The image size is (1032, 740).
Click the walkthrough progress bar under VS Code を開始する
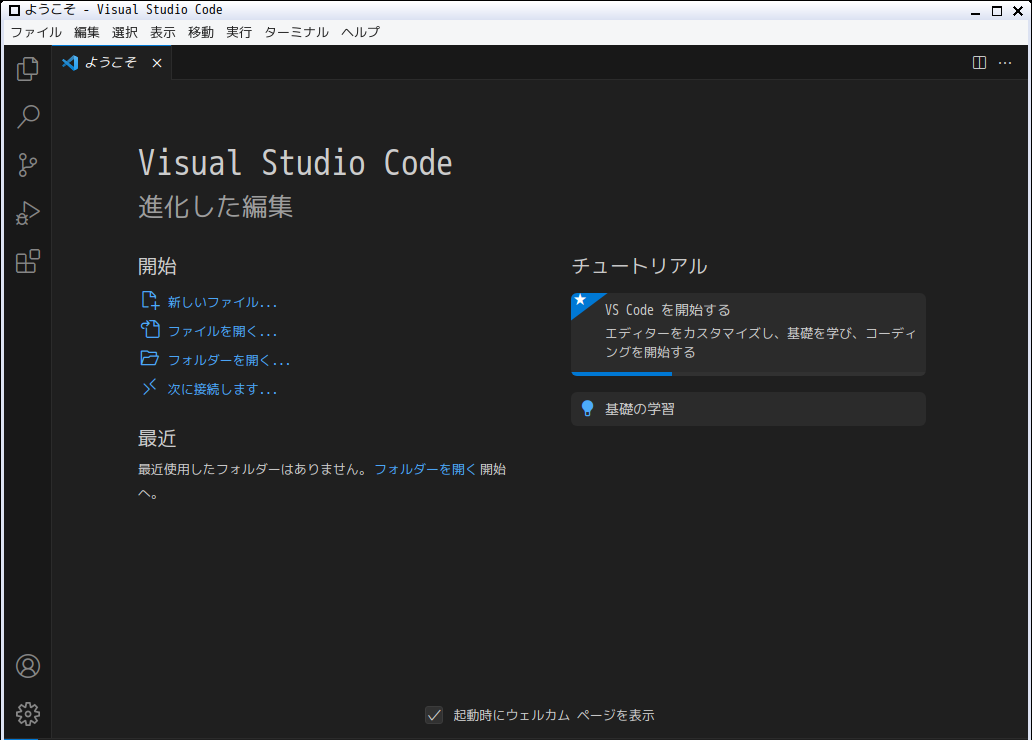(x=748, y=374)
